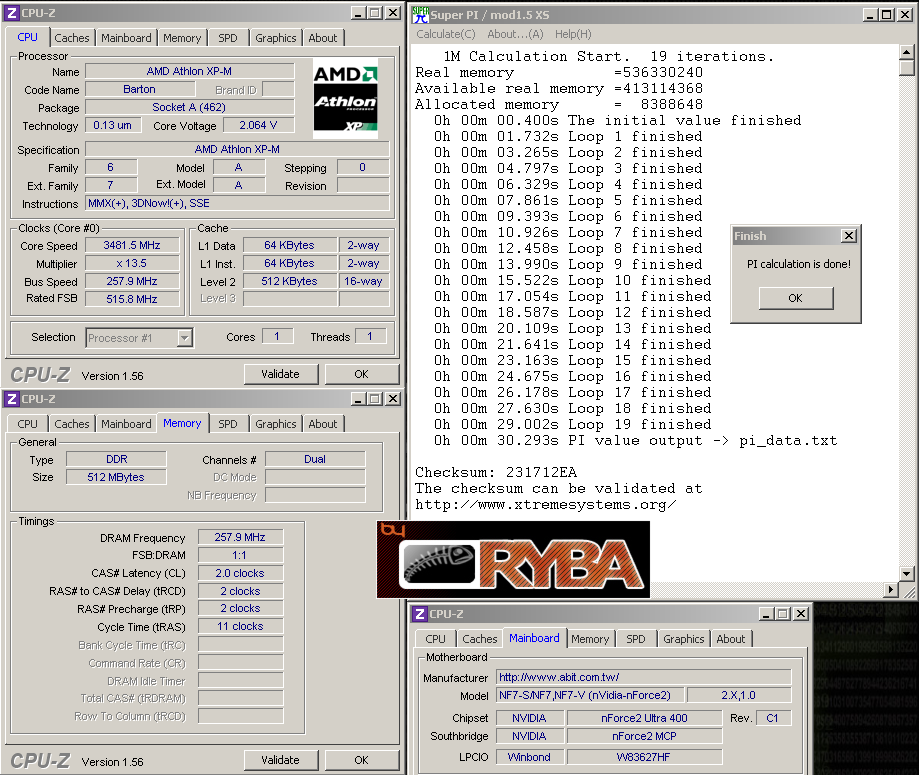The height and width of the screenshot is (775, 919).
Task: Open Graphics tab in Memory CPU-Z window
Action: (x=275, y=424)
